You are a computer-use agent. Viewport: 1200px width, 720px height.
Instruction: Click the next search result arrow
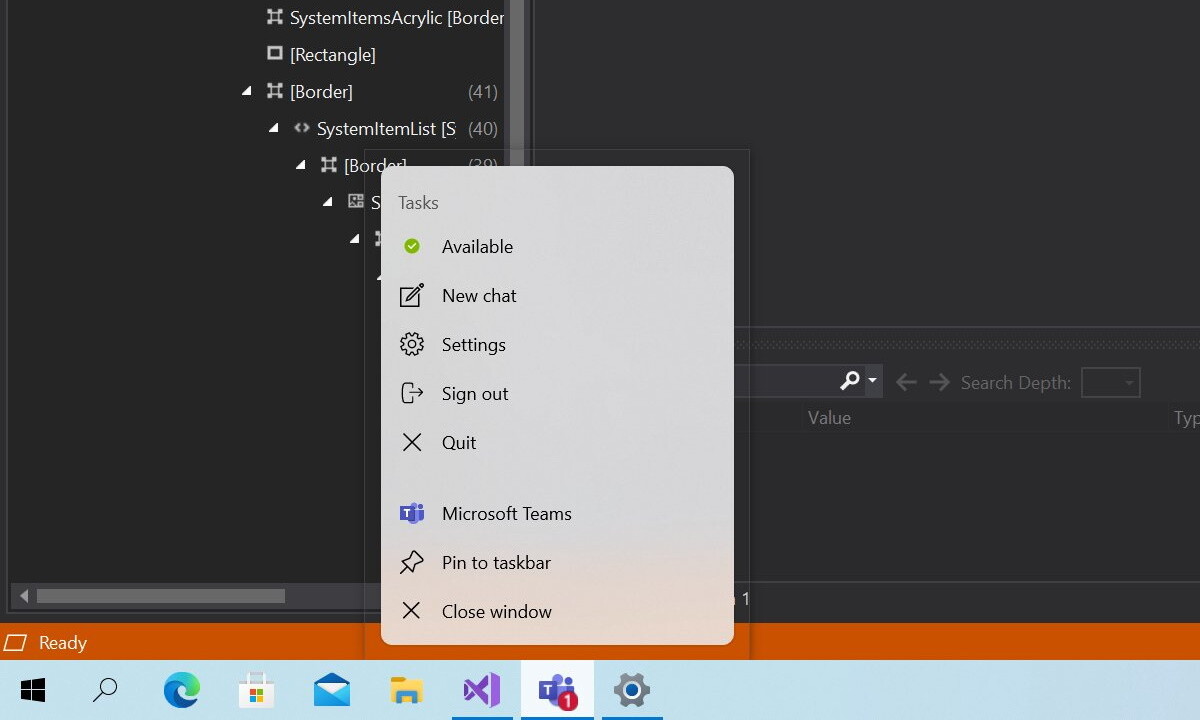tap(939, 381)
